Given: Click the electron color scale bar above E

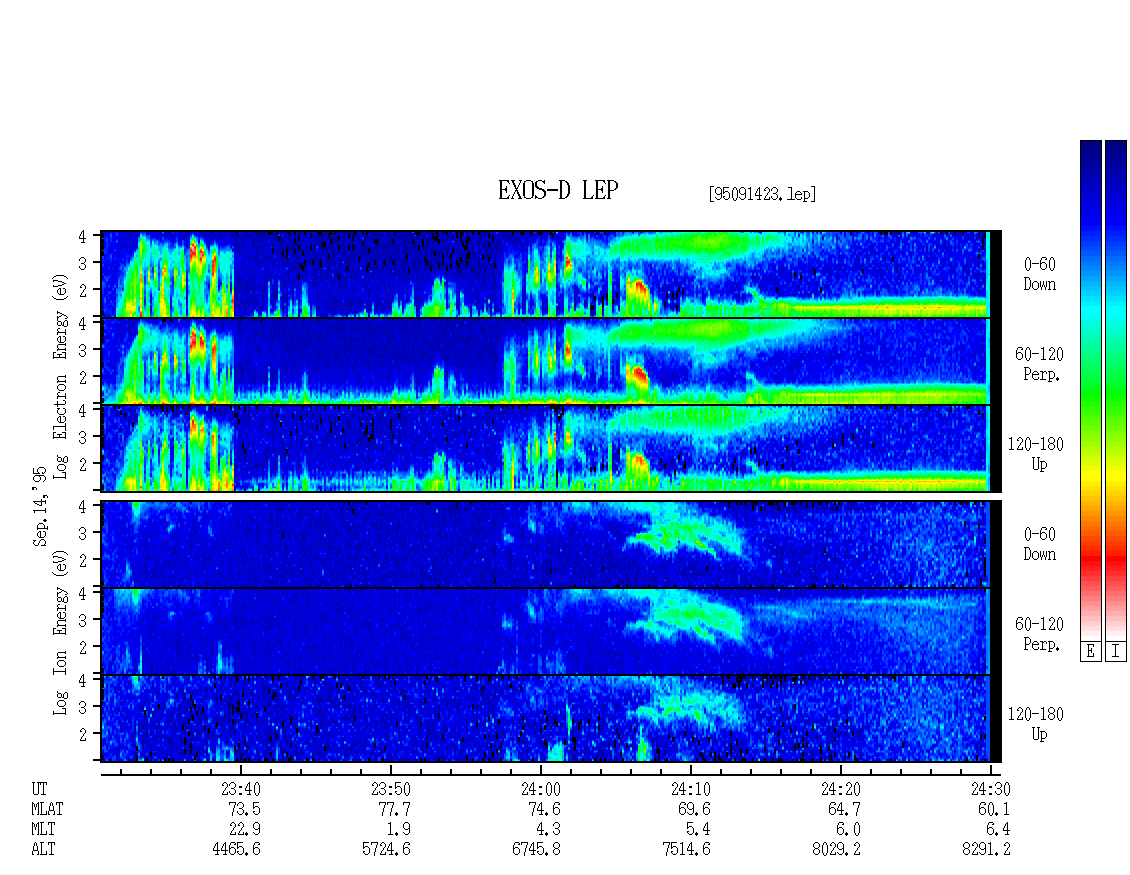Looking at the screenshot, I should (x=1090, y=390).
